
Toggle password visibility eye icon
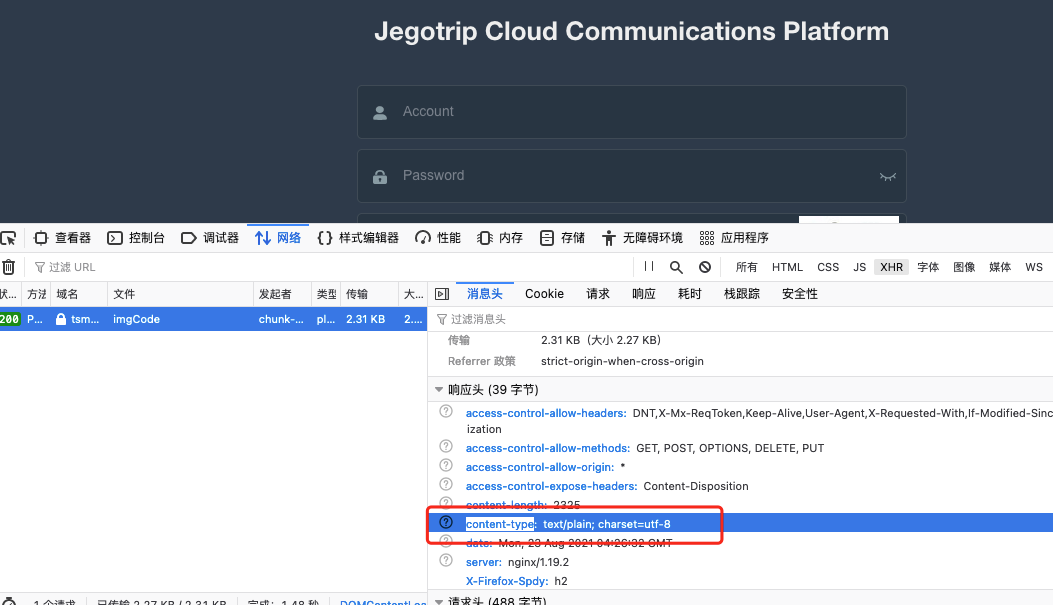tap(888, 177)
